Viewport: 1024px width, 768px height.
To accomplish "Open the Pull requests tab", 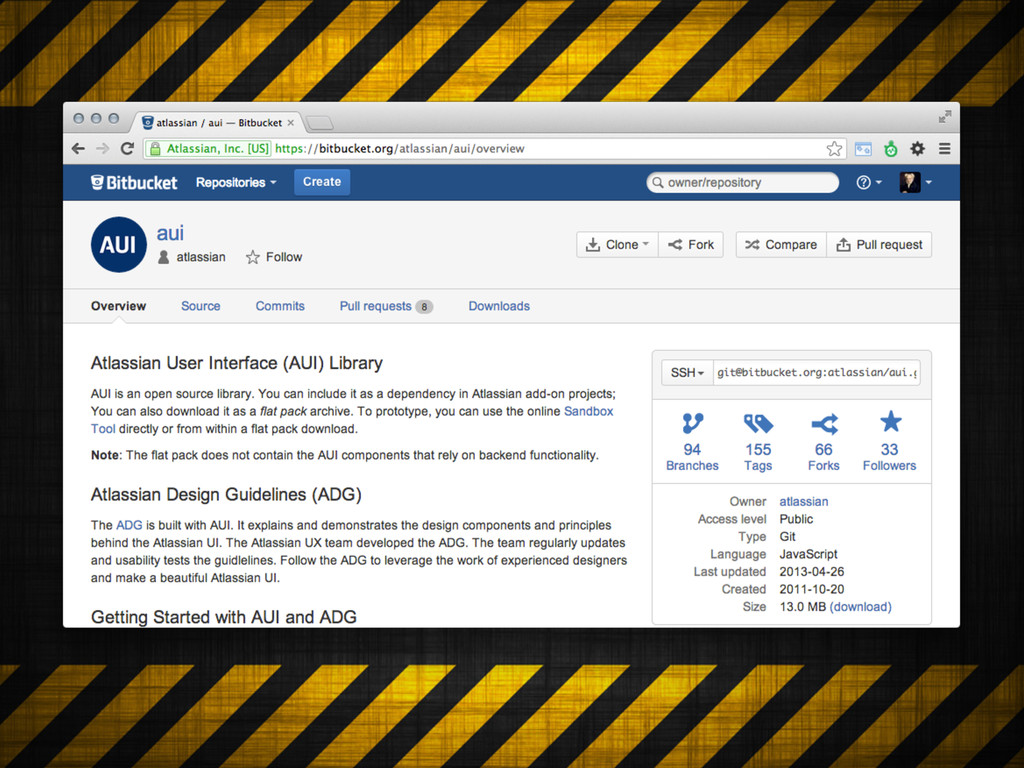I will pos(376,306).
